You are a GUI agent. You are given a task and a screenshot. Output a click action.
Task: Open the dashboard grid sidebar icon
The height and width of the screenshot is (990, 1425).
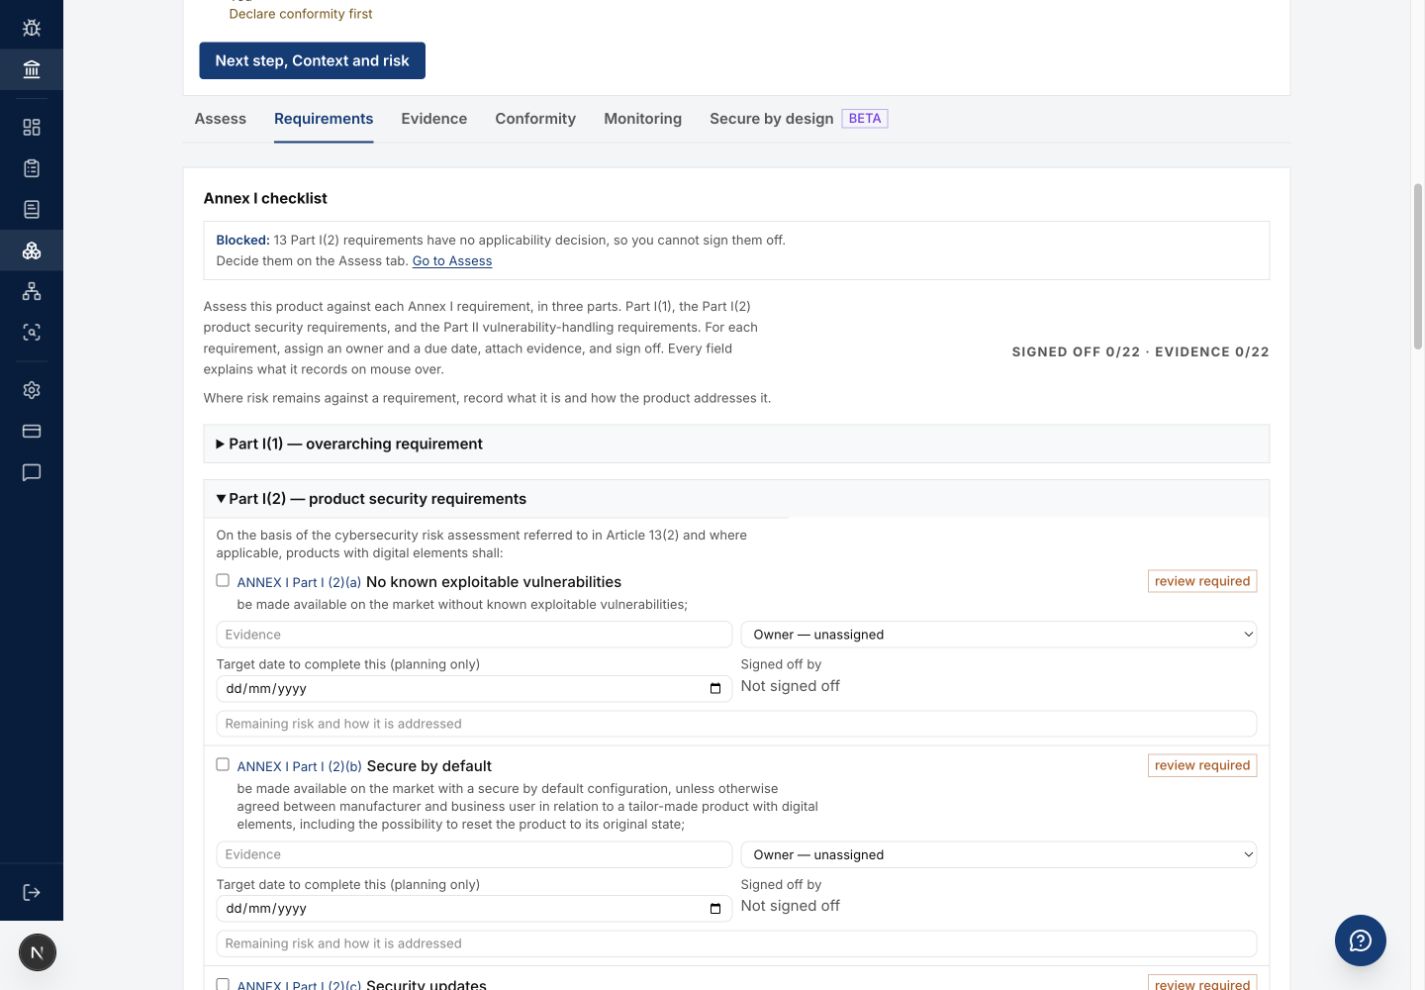coord(31,127)
